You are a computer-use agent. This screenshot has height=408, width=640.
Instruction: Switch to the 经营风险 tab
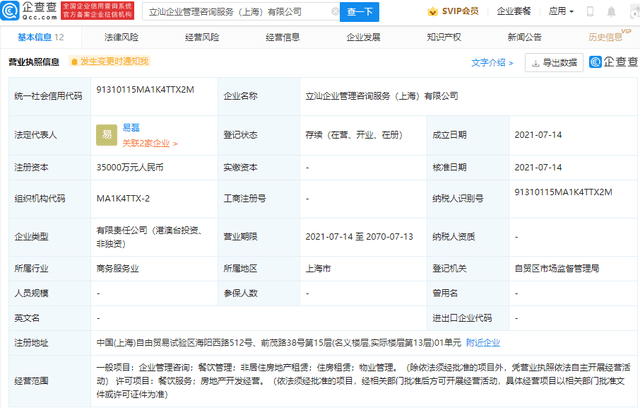(x=202, y=37)
